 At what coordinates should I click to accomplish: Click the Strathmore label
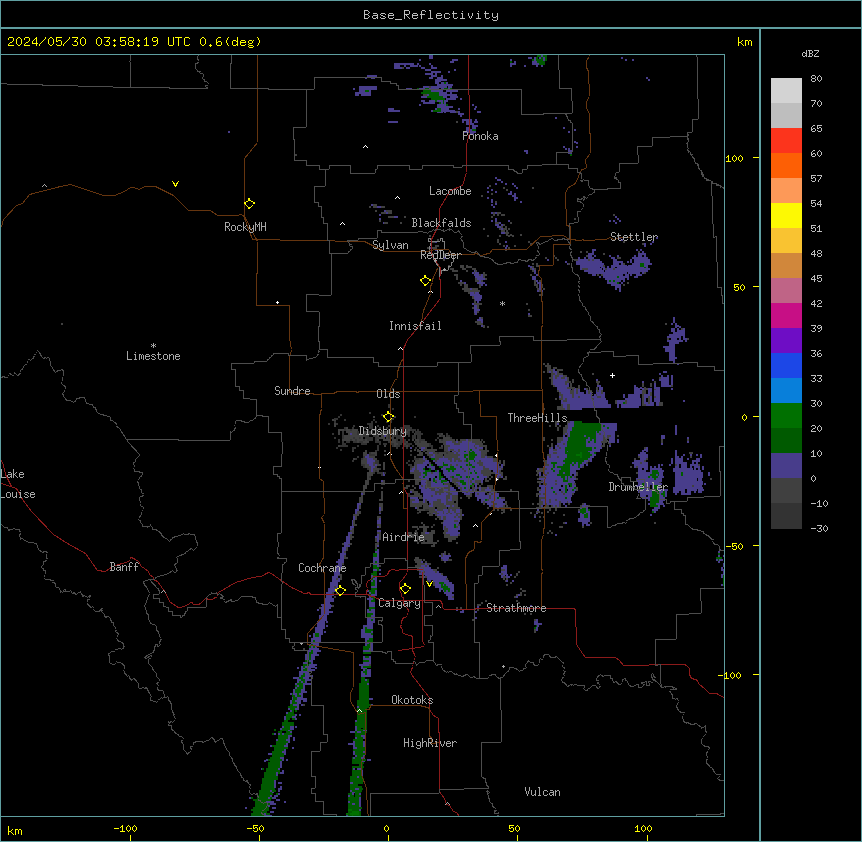[516, 608]
